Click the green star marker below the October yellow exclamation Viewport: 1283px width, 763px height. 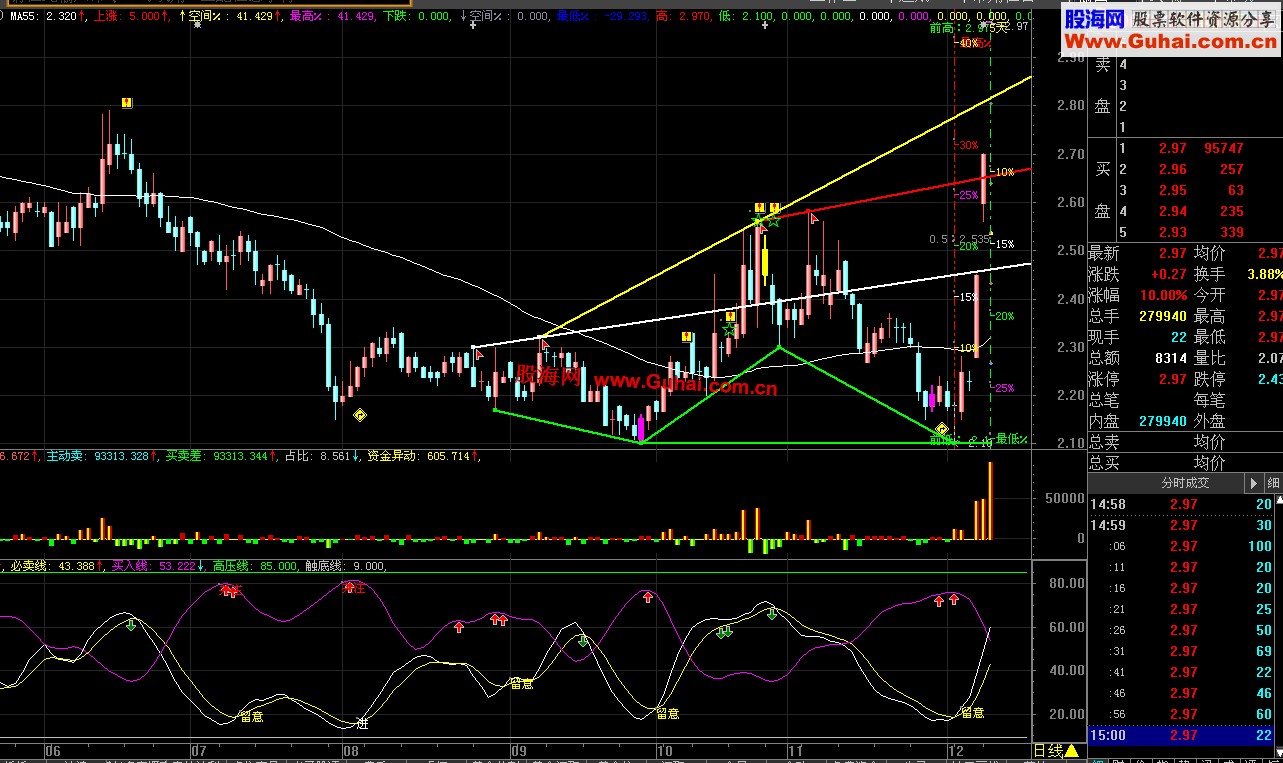pos(730,331)
